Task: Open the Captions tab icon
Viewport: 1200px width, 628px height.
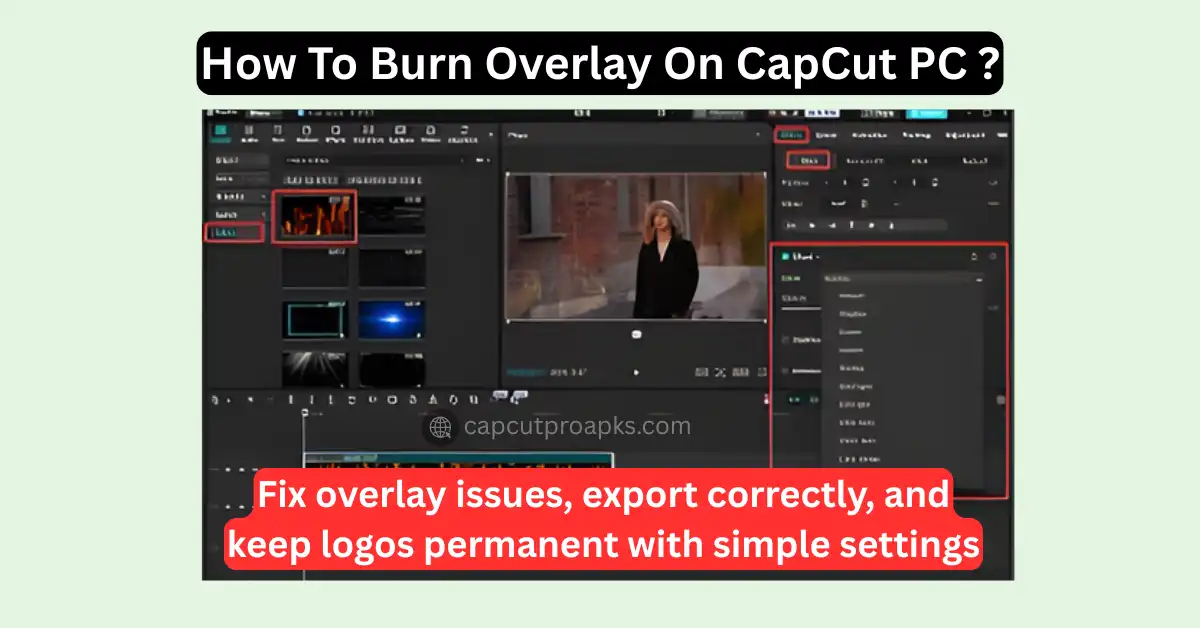Action: point(401,133)
